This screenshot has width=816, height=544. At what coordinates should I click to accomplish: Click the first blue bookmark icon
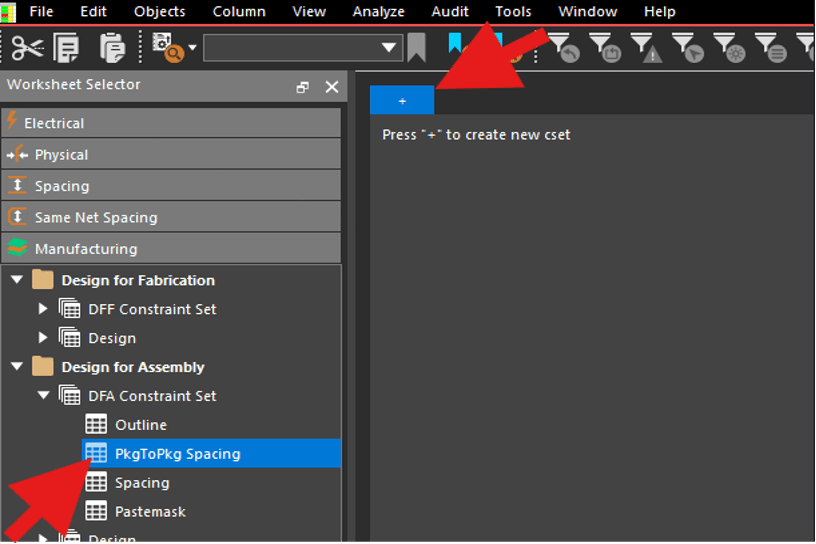tap(455, 43)
